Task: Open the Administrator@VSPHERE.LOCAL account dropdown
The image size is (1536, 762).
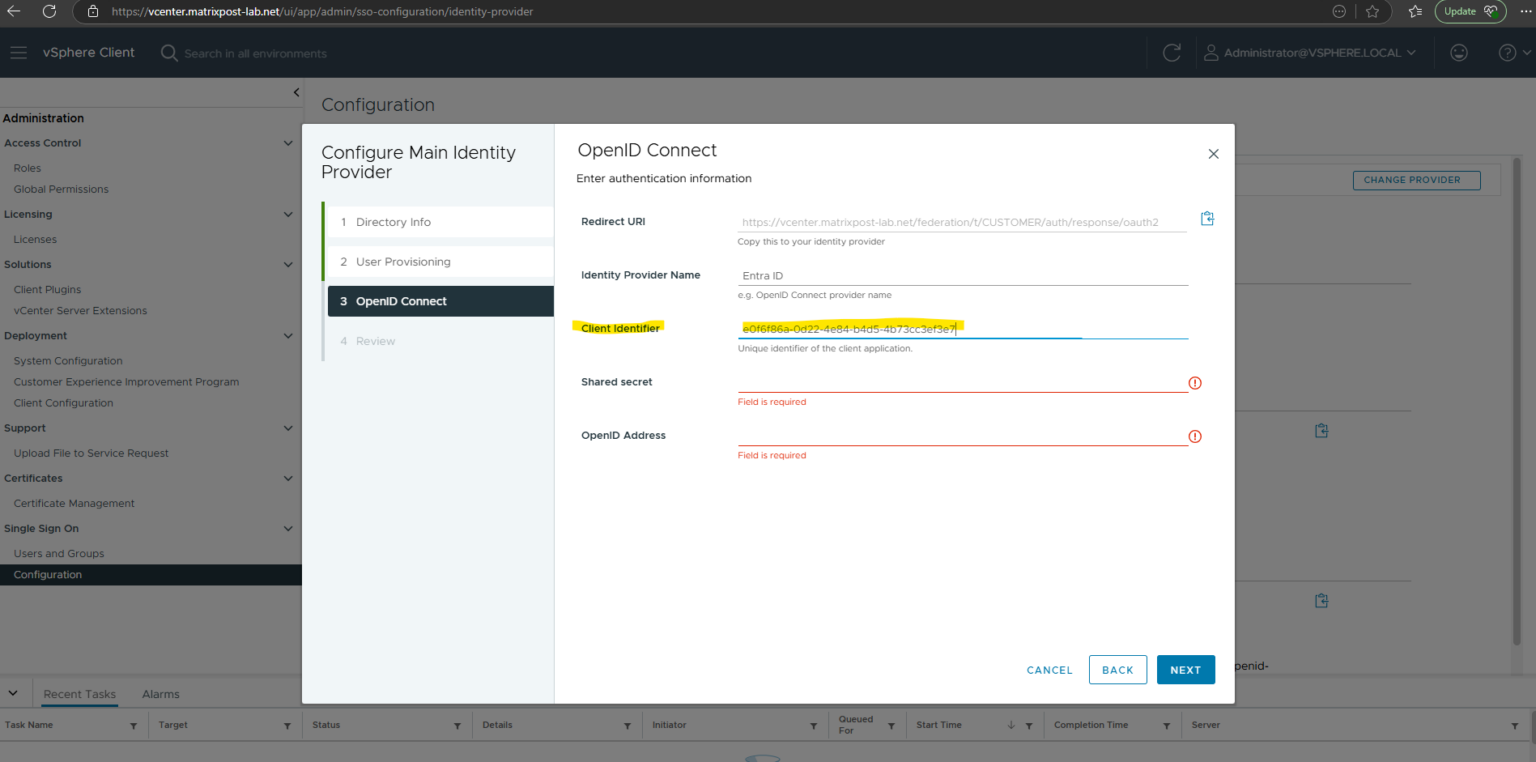Action: (1310, 52)
